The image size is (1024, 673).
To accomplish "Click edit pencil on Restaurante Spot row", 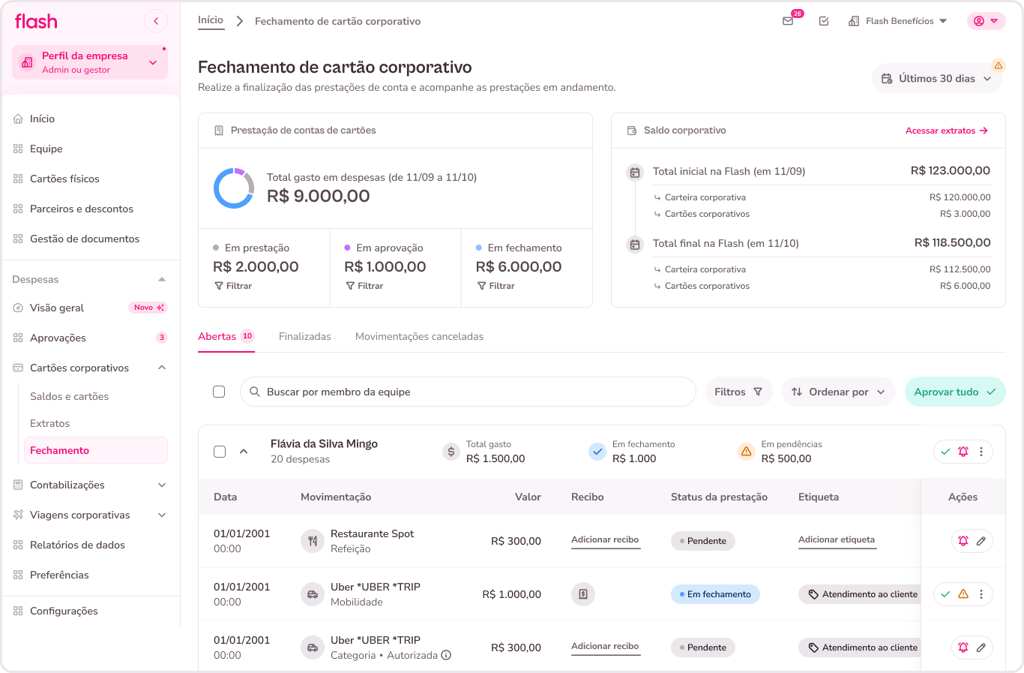I will pos(981,541).
